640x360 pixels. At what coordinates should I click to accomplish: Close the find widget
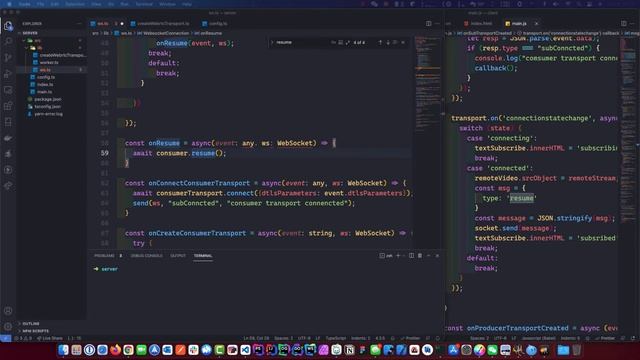403,42
